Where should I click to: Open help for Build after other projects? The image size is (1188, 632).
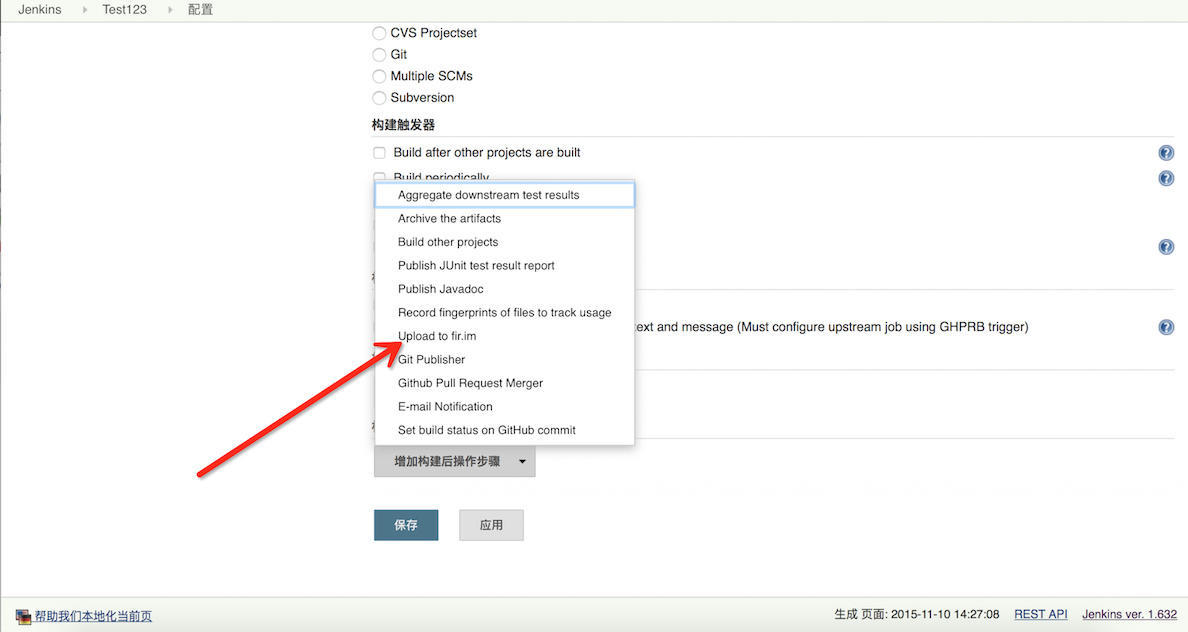coord(1166,153)
